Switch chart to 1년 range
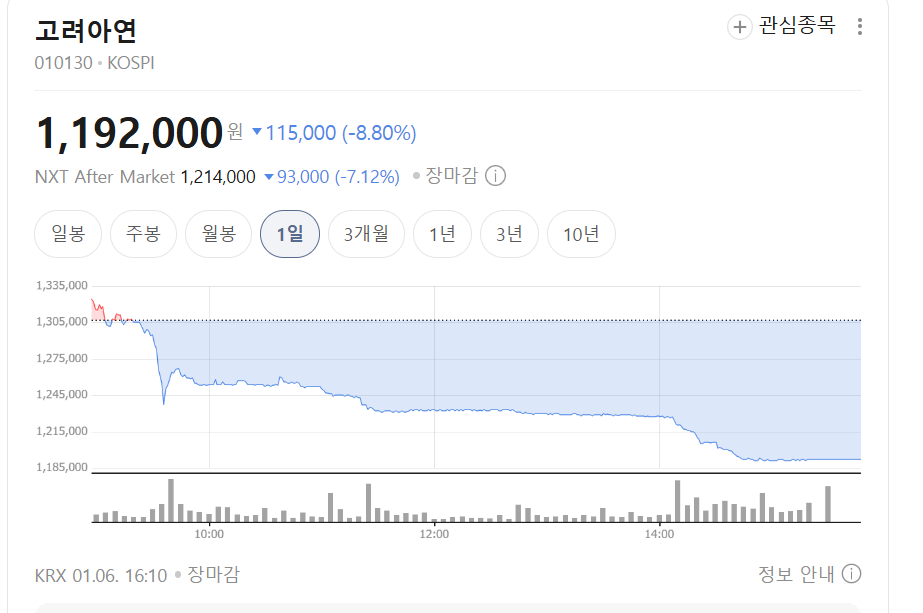Image resolution: width=923 pixels, height=613 pixels. click(x=442, y=234)
